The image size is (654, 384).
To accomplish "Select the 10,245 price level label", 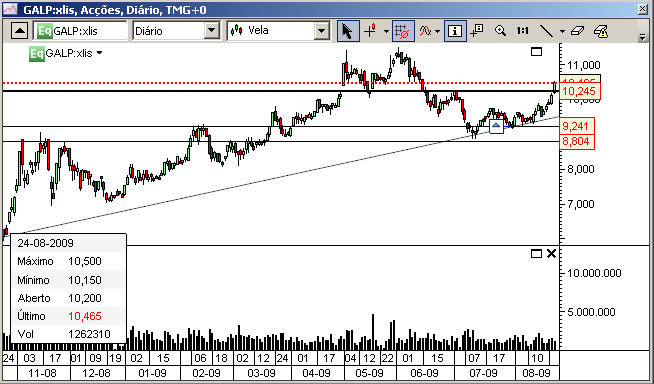I will coord(581,91).
